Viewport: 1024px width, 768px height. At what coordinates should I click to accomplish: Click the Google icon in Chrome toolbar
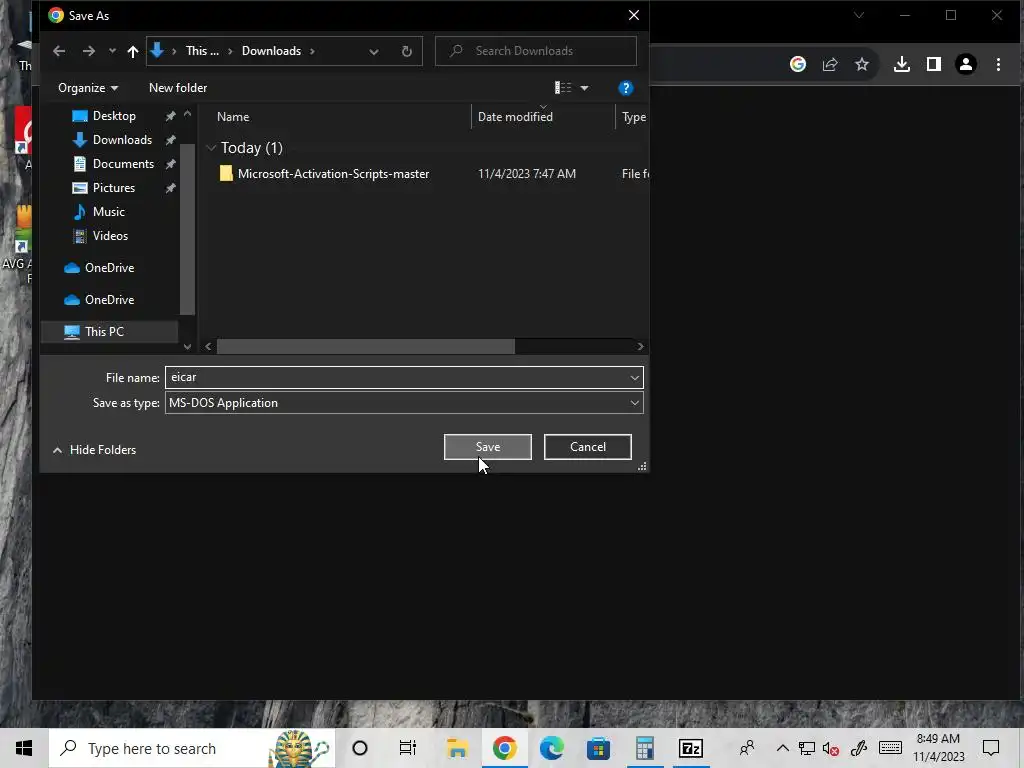(x=797, y=64)
